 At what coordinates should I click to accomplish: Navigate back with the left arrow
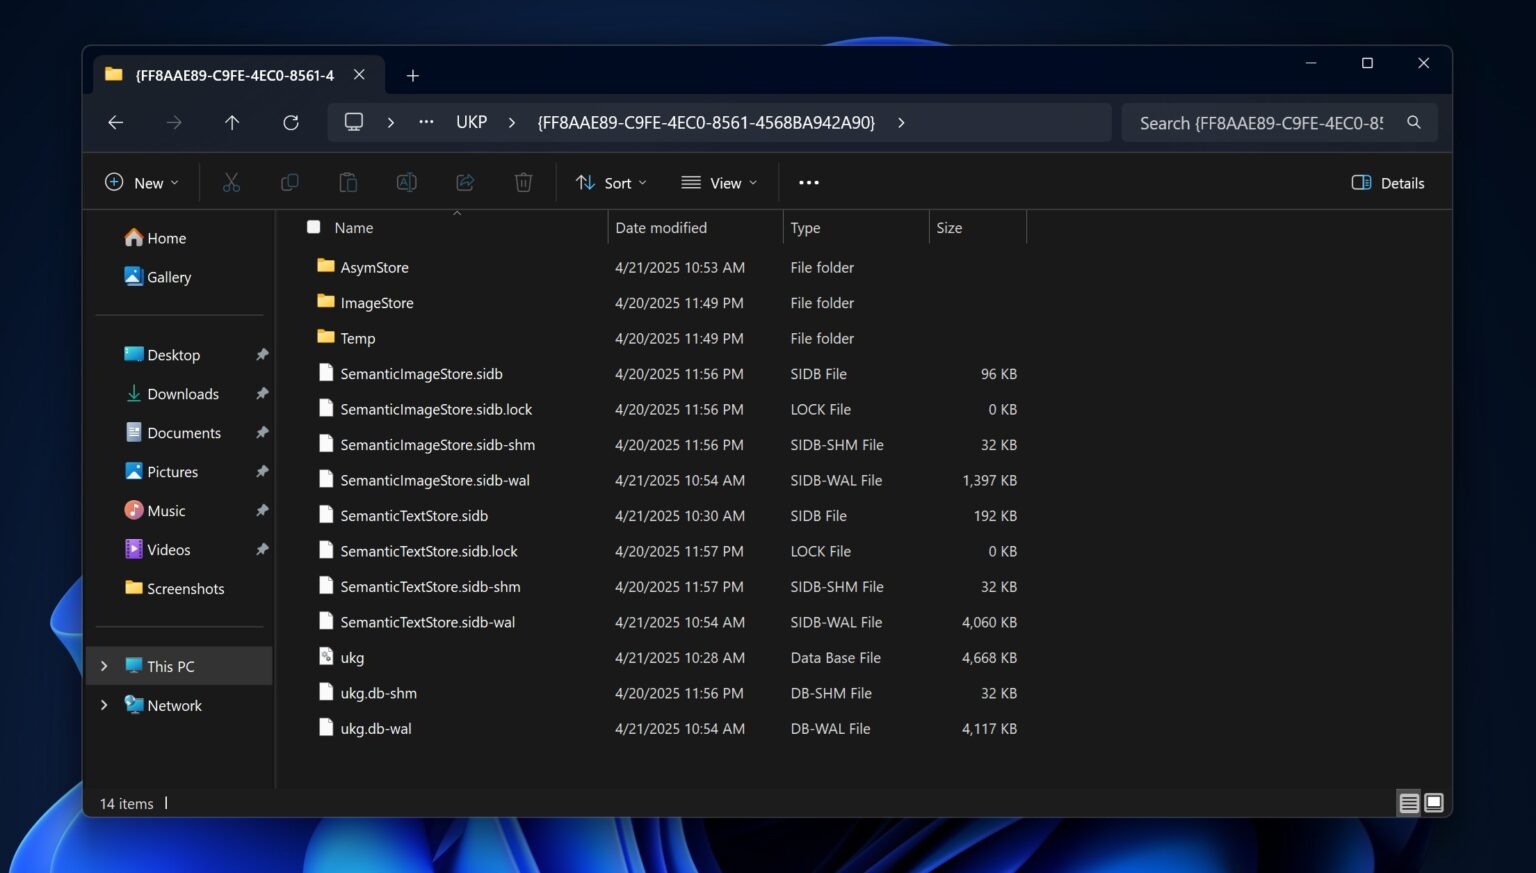(x=115, y=122)
